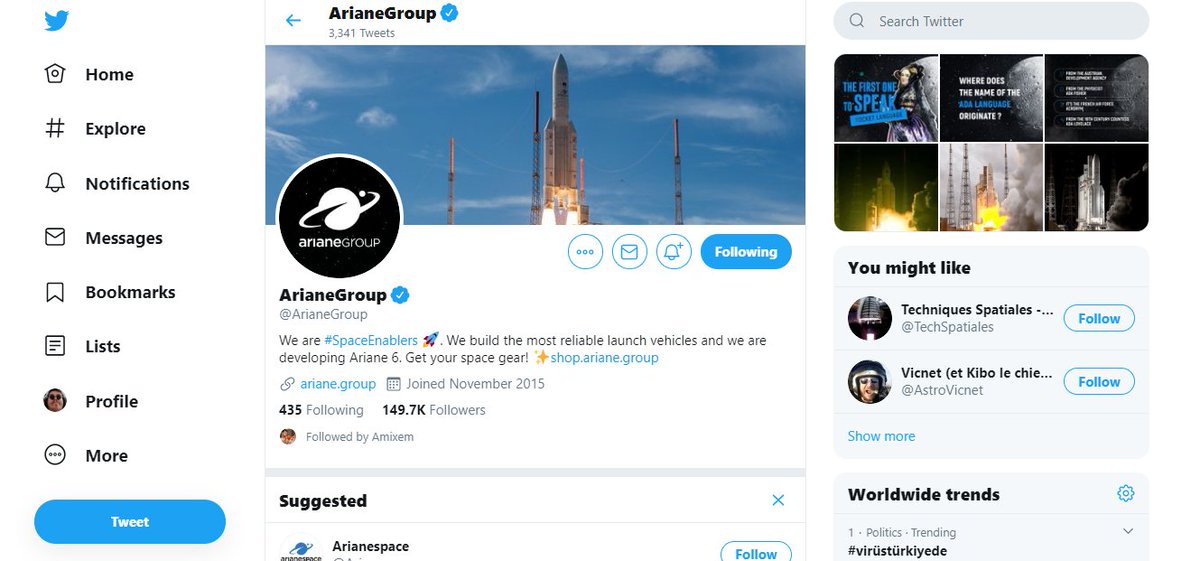Send a message via envelope icon button
This screenshot has width=1200, height=561.
[629, 252]
